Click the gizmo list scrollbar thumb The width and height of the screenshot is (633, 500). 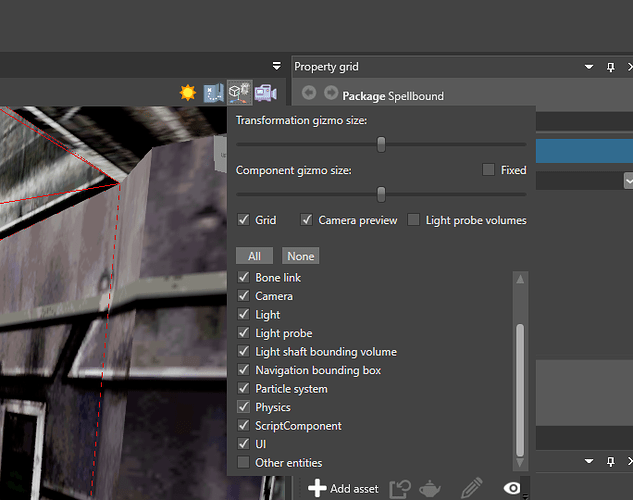coord(520,390)
